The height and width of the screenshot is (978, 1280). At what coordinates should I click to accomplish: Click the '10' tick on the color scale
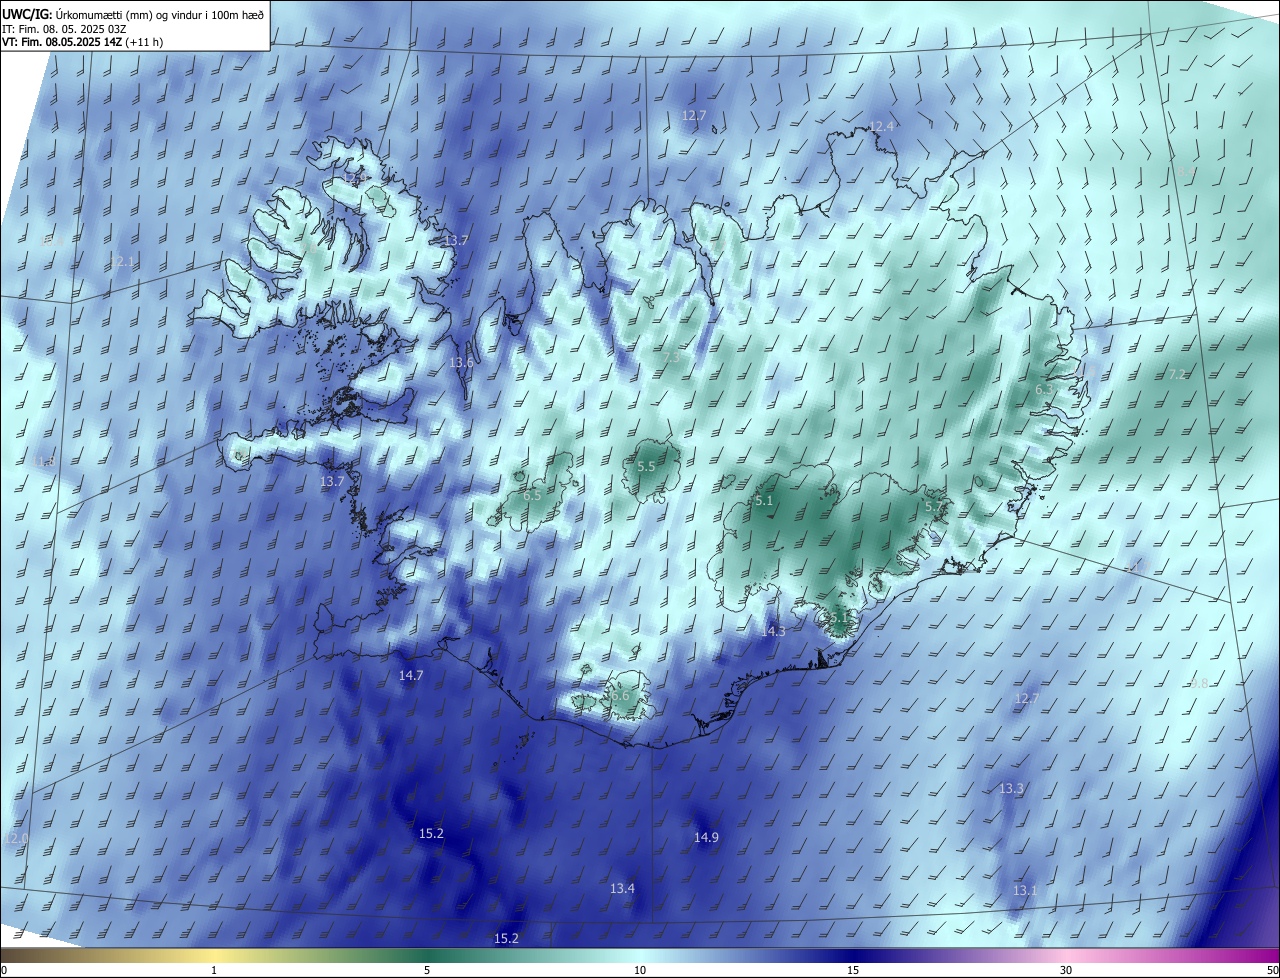640,970
